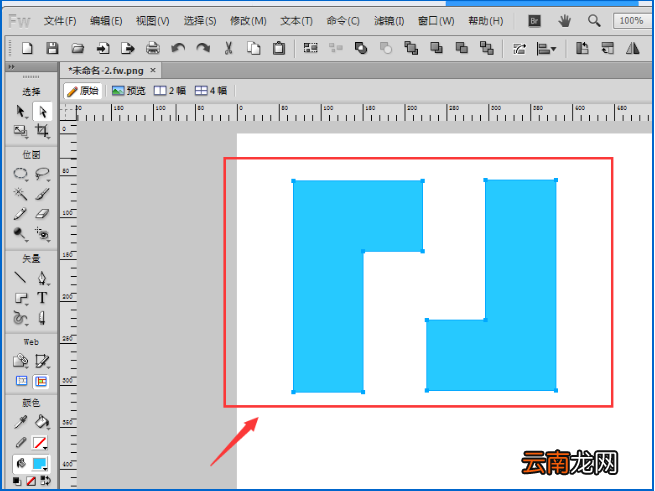Viewport: 655px width, 491px height.
Task: Click the Import icon
Action: pyautogui.click(x=103, y=48)
